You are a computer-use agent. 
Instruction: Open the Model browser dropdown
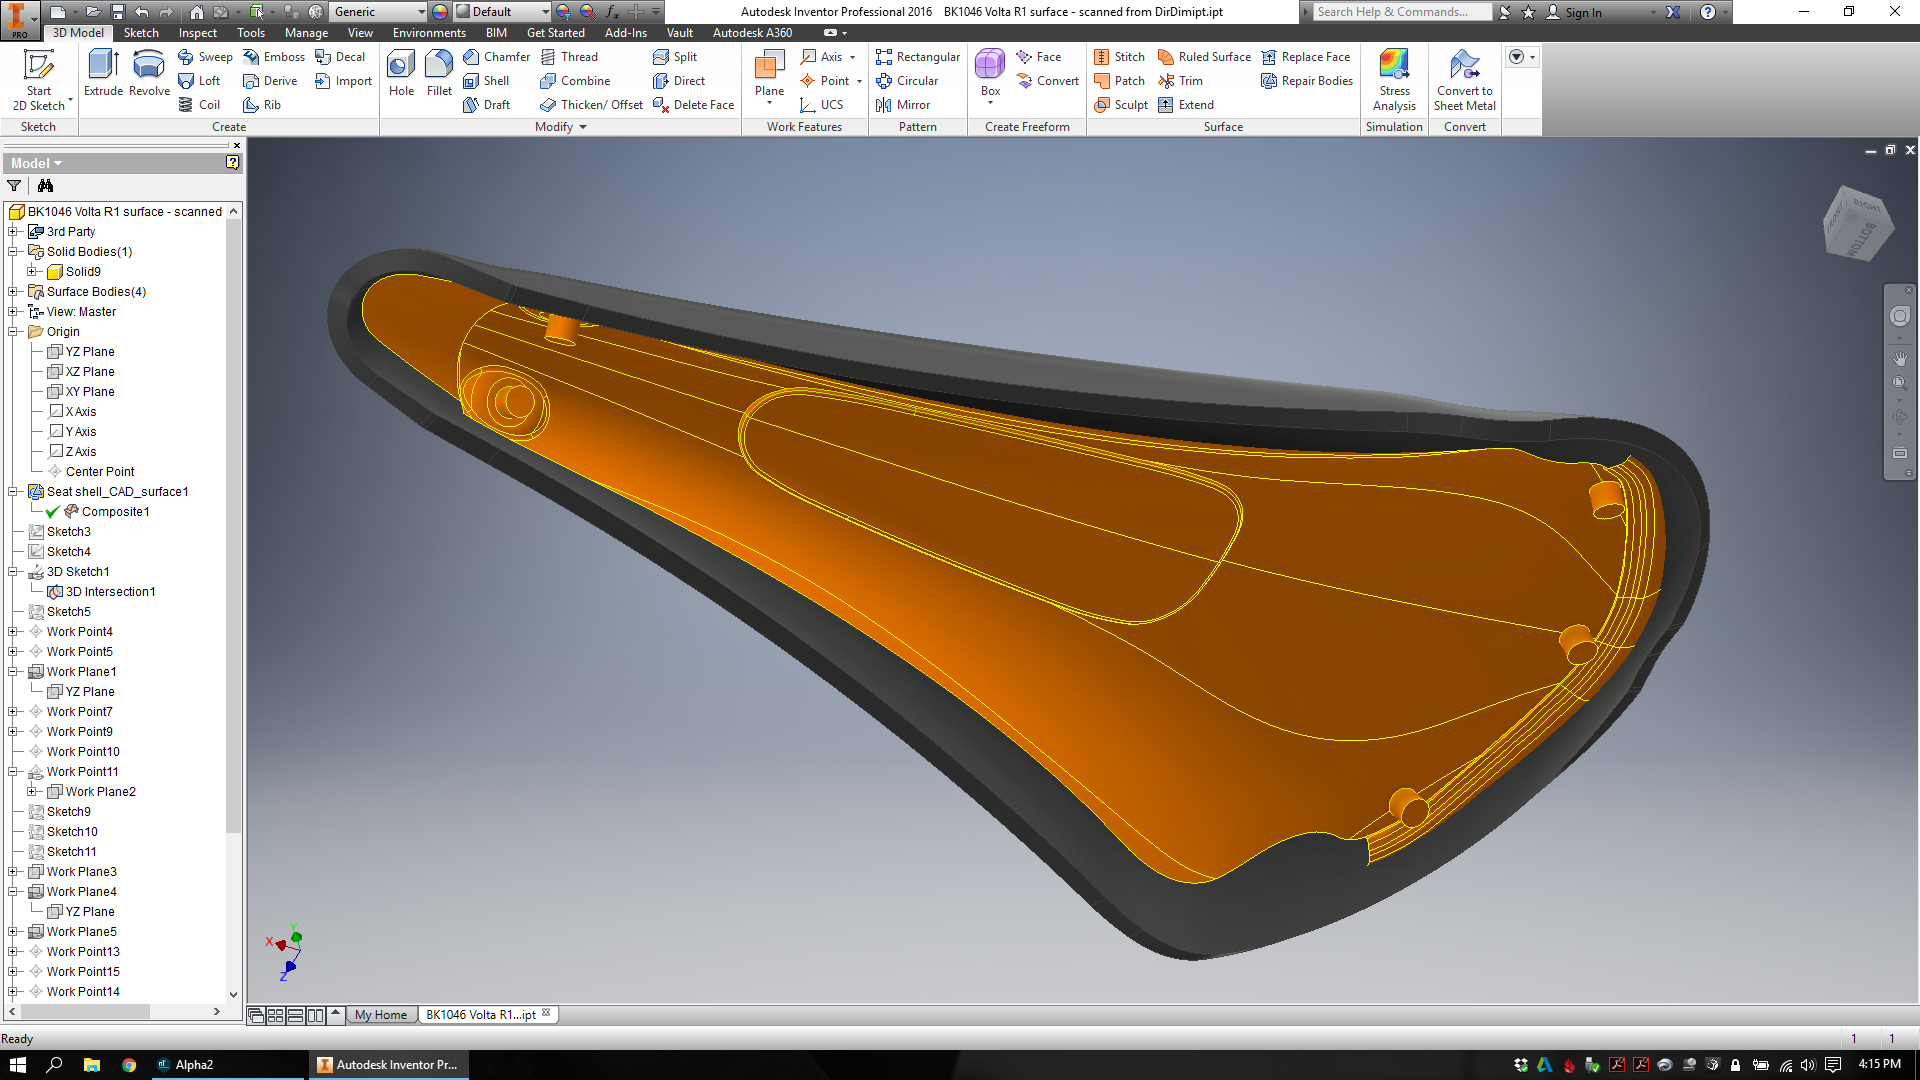click(x=37, y=163)
